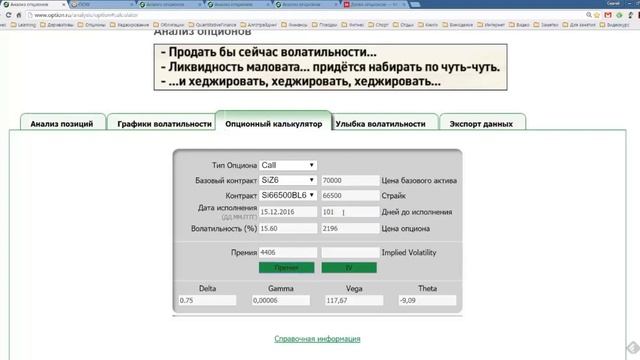This screenshot has height=360, width=640.
Task: Open the Отдых bookmarks folder
Action: point(403,25)
